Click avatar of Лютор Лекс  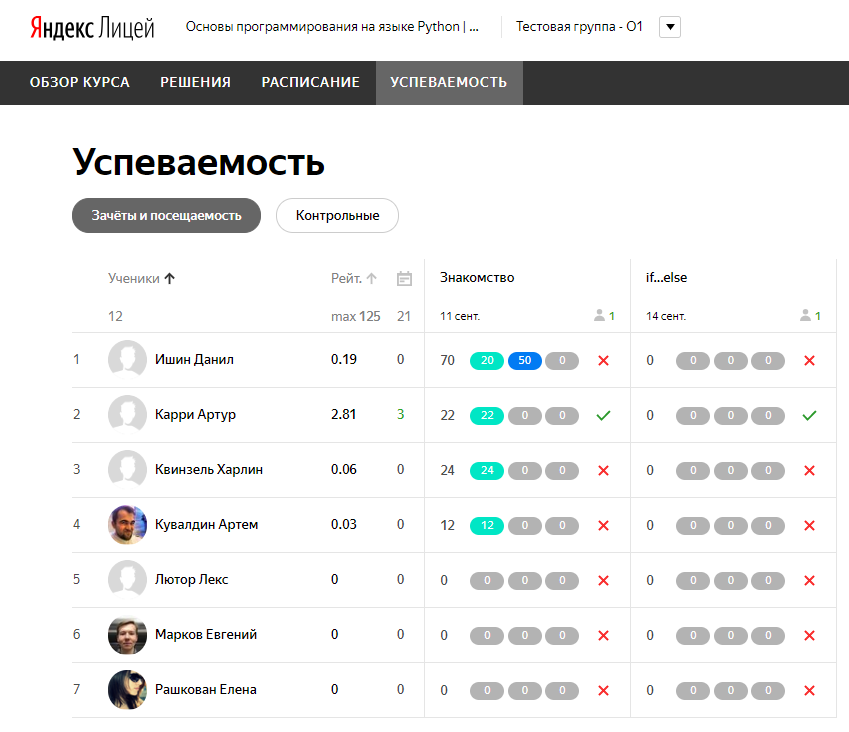coord(127,579)
